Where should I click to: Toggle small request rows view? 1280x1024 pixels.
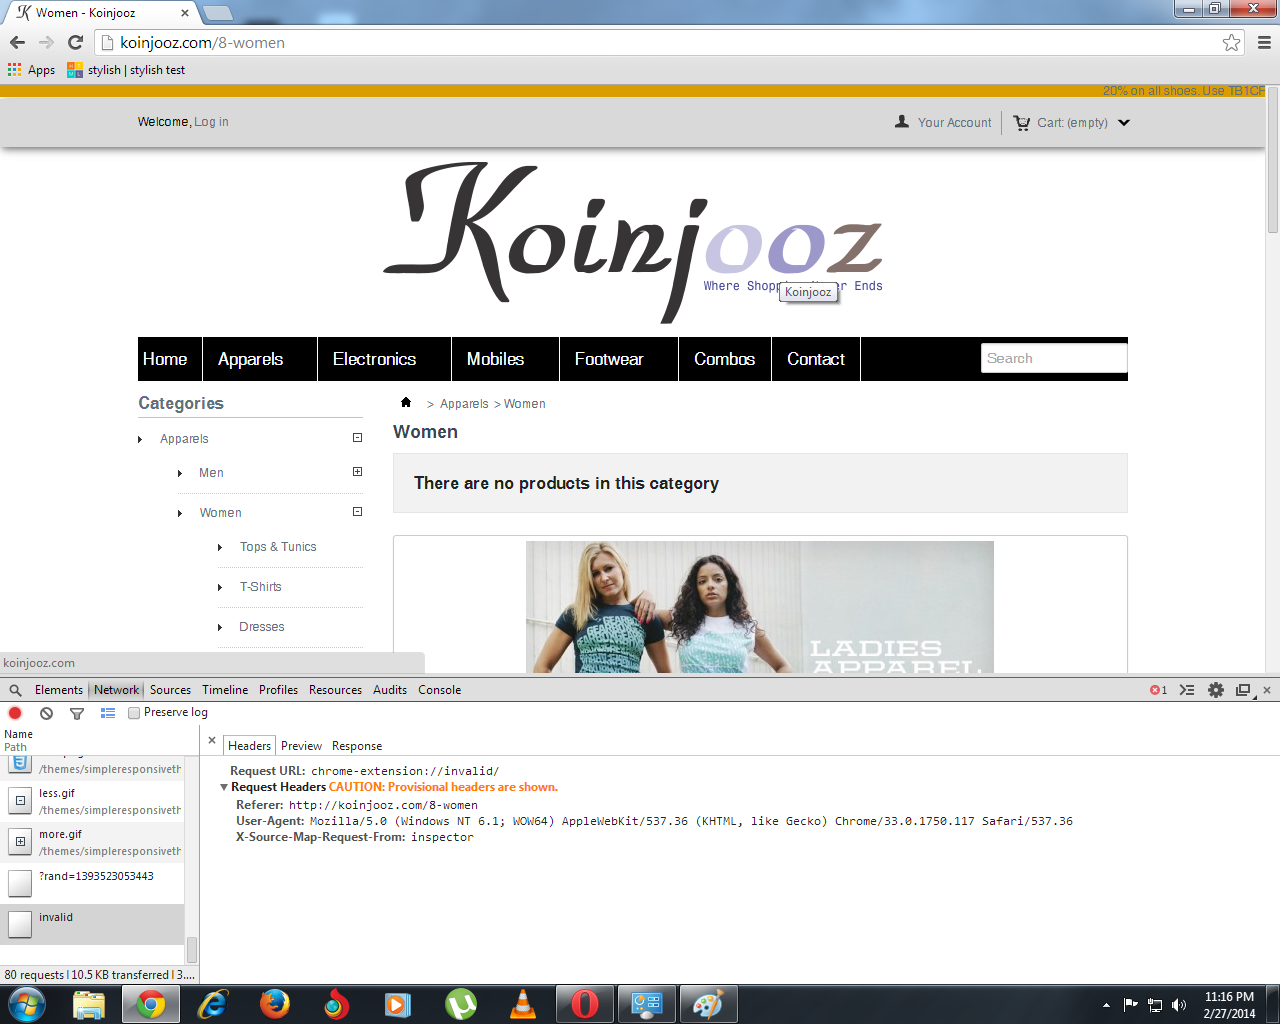click(108, 713)
